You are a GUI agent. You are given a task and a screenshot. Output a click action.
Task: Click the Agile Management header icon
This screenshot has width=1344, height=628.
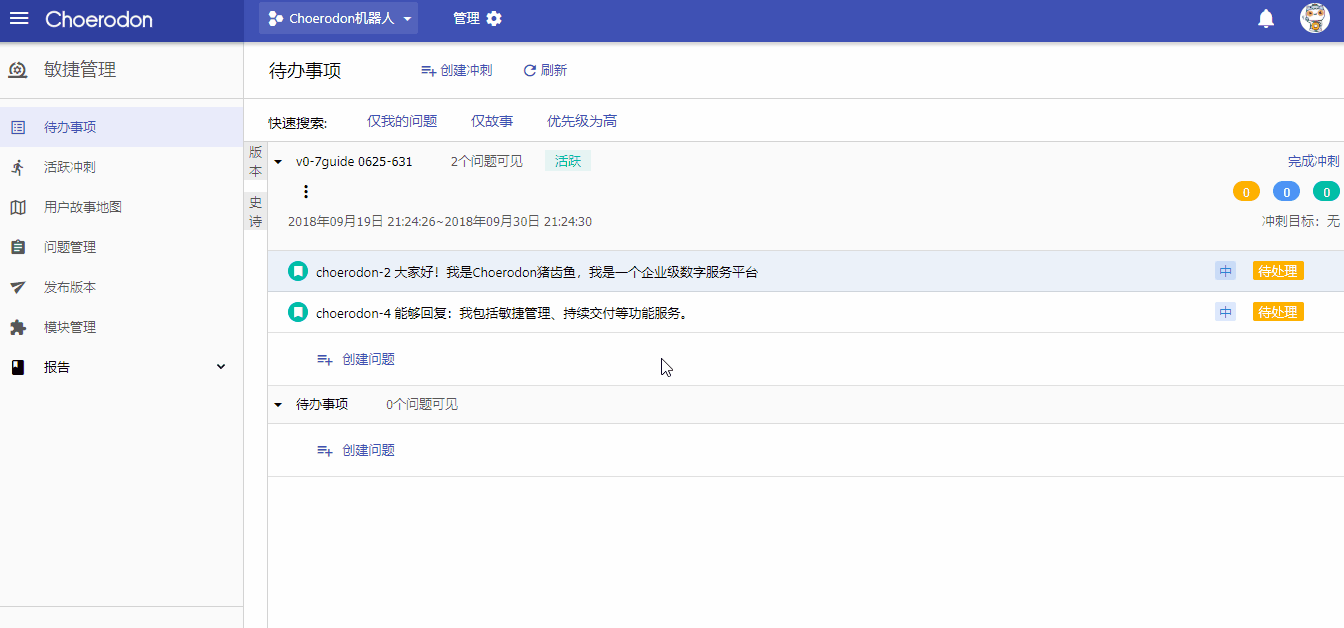click(18, 70)
